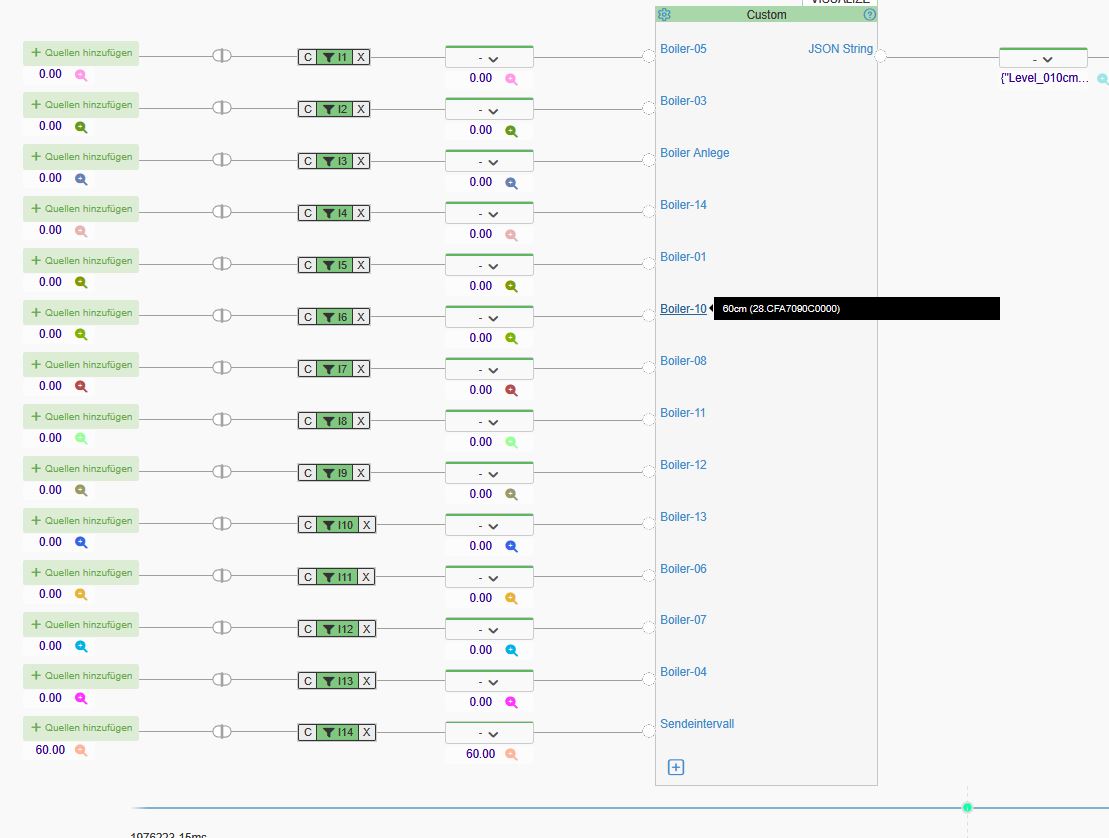This screenshot has width=1109, height=838.
Task: Click the green marker on the timeline
Action: (967, 807)
